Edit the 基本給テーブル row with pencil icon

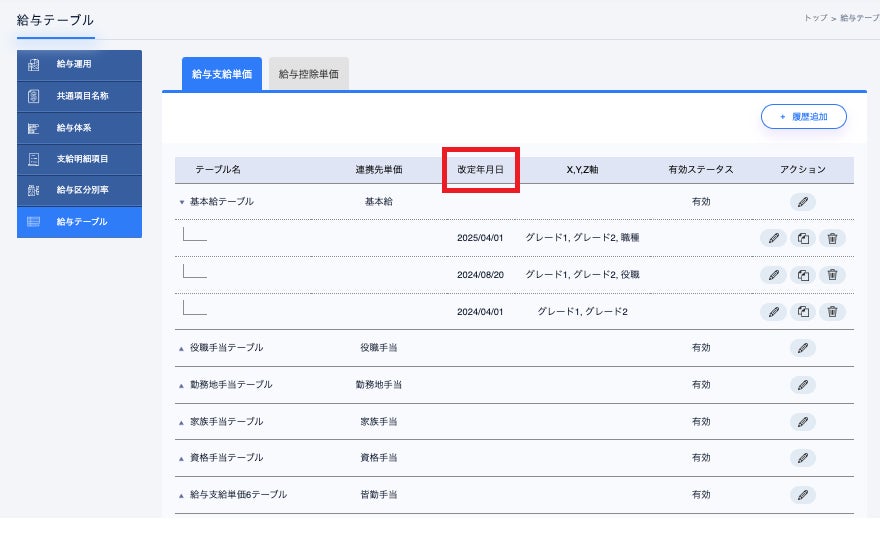[802, 202]
